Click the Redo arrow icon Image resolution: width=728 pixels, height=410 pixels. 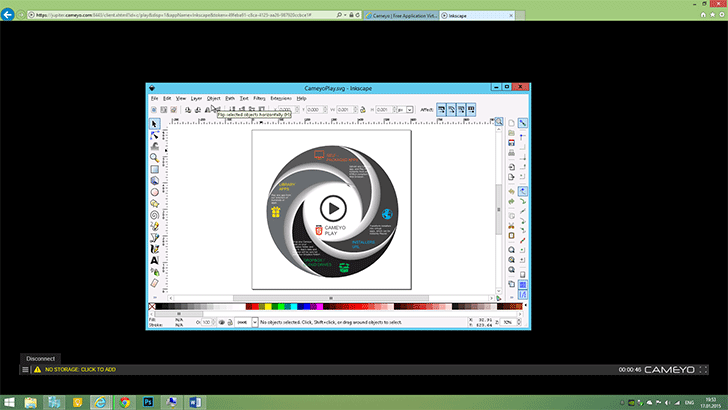511,202
